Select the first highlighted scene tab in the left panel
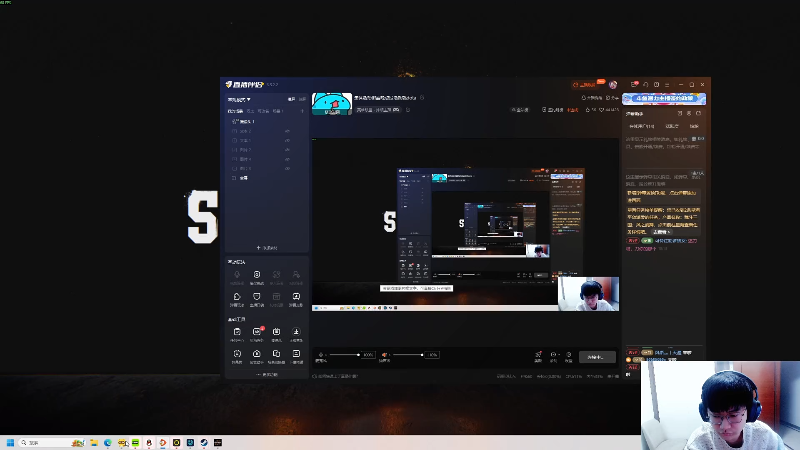Viewport: 800px width, 450px height. pos(235,111)
